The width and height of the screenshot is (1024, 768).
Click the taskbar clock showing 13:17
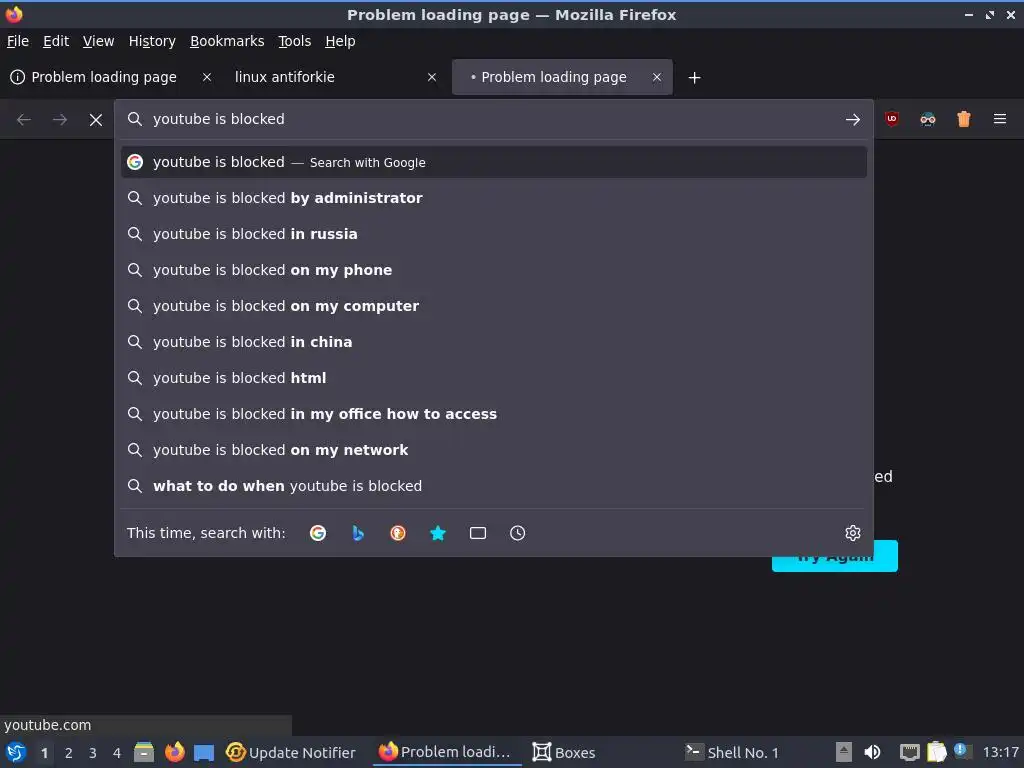coord(1000,752)
